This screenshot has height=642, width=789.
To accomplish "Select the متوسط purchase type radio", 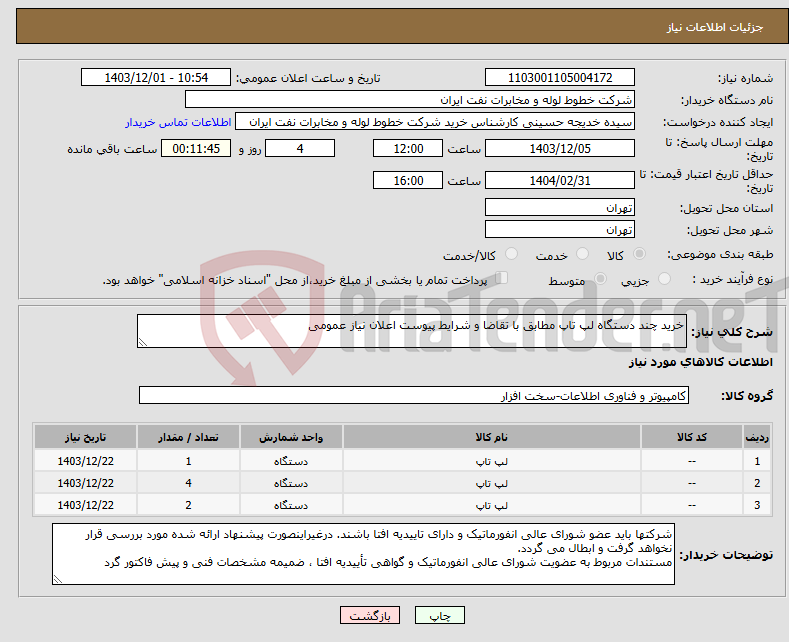I will (x=600, y=279).
